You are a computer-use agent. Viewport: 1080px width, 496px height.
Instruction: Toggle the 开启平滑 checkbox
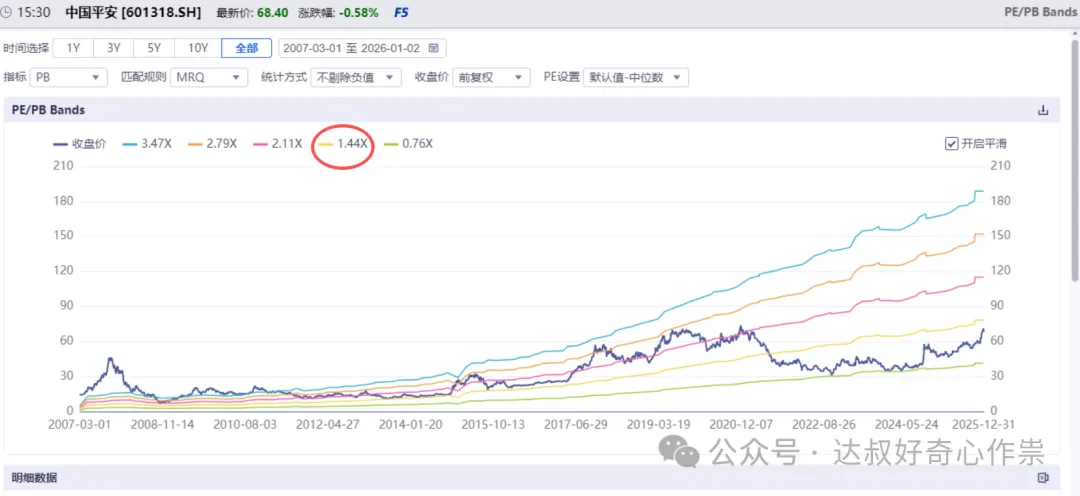coord(951,143)
